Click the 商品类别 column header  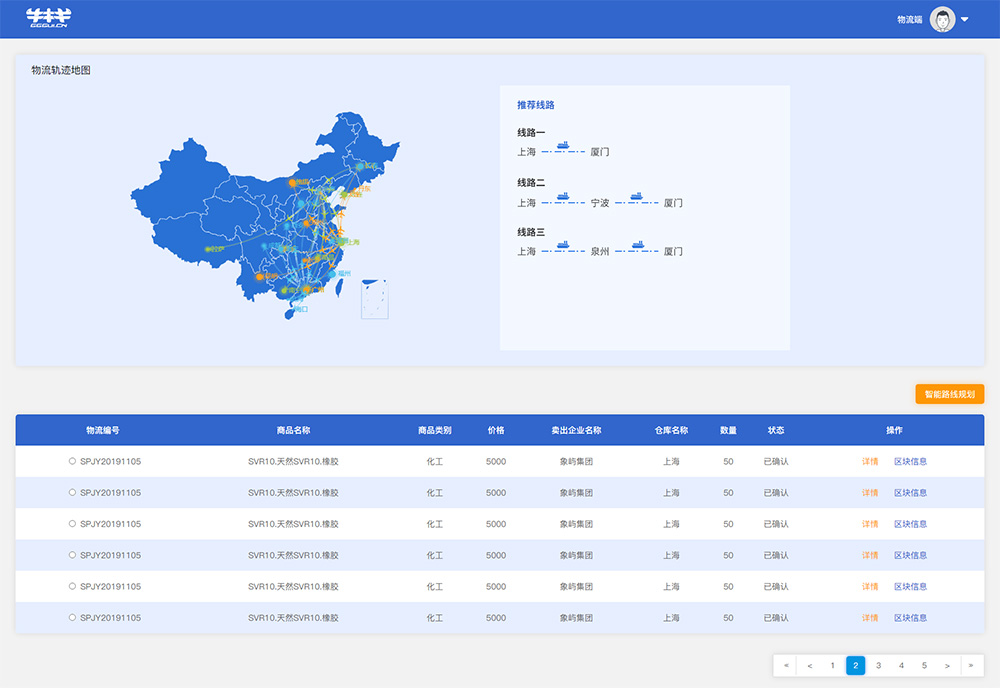click(x=434, y=430)
